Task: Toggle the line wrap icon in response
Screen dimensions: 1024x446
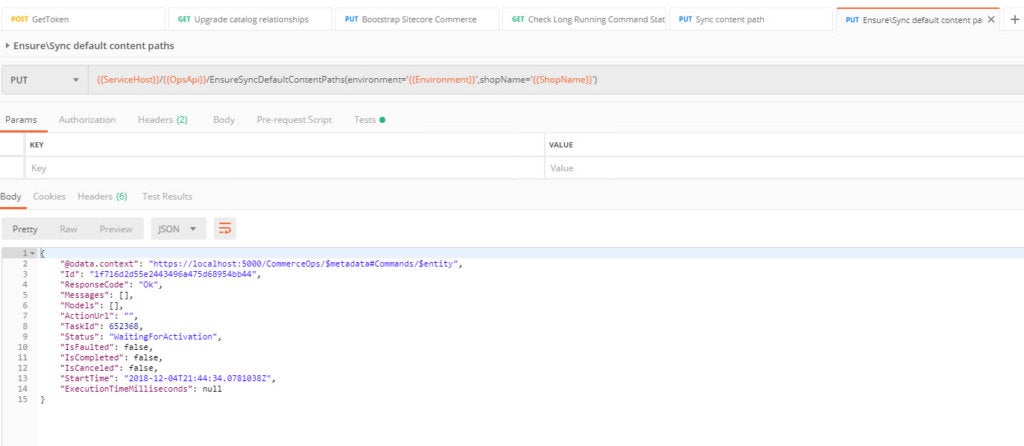Action: [x=225, y=229]
